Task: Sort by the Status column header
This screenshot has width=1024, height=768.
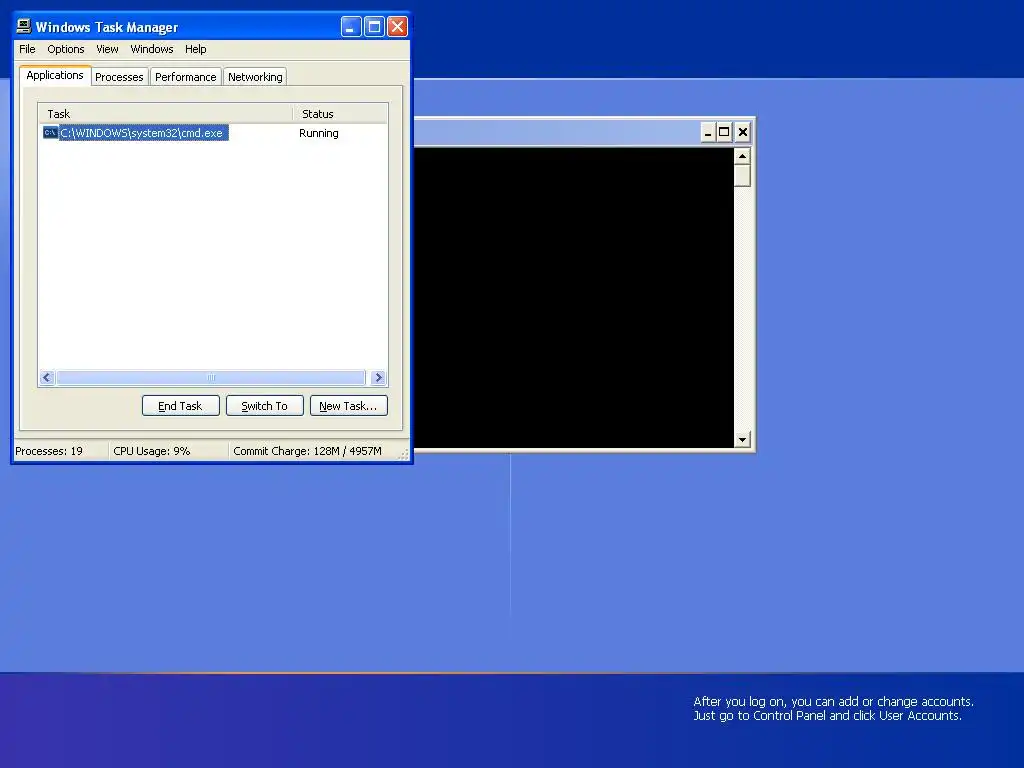Action: tap(340, 114)
